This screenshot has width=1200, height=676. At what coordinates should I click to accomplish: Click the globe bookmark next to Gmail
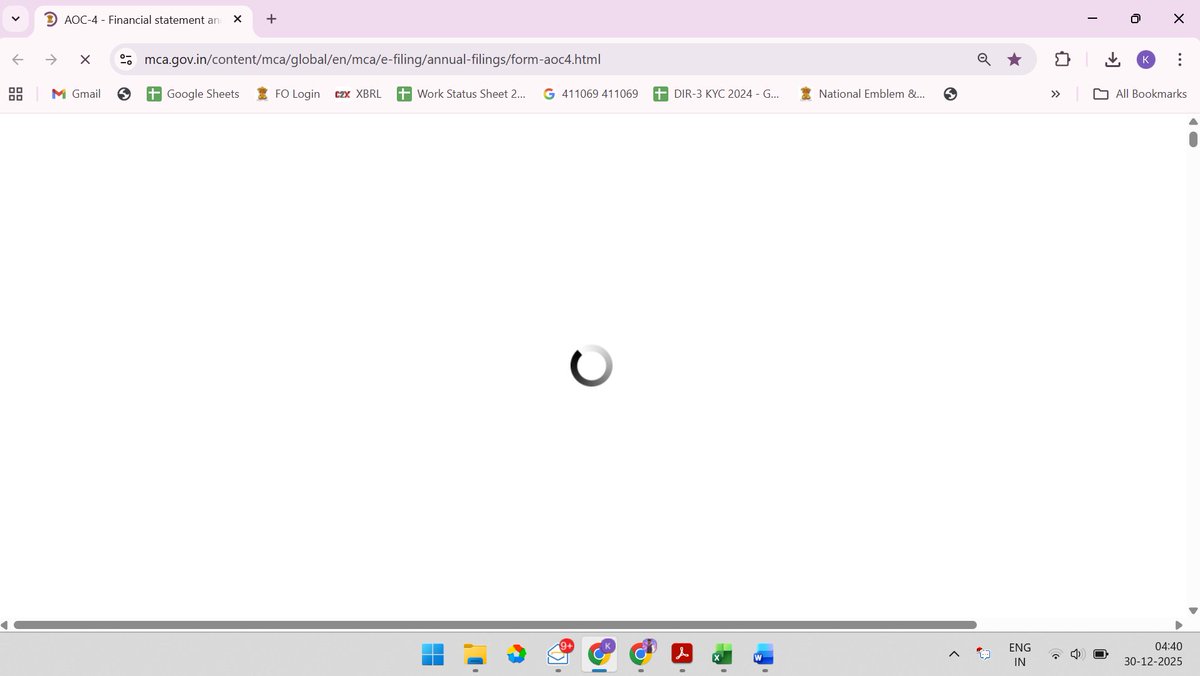click(124, 94)
